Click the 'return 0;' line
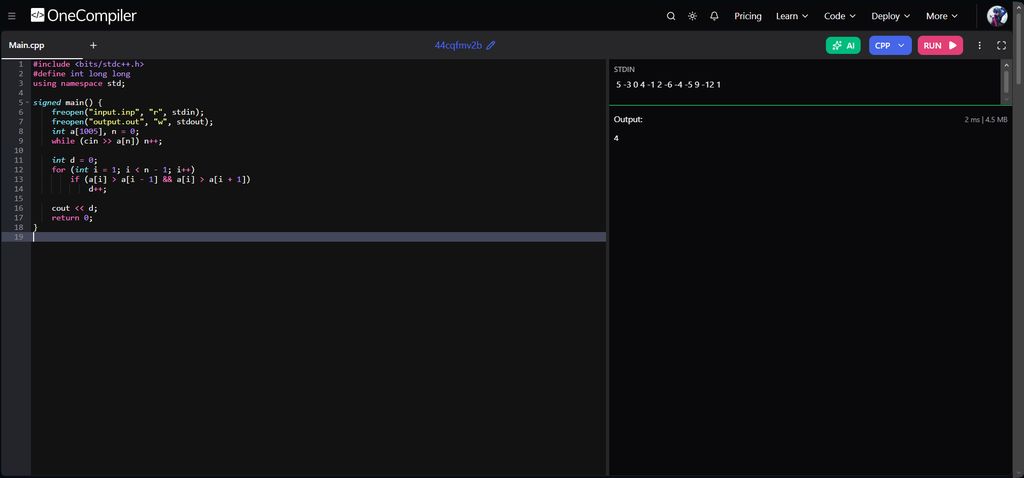The width and height of the screenshot is (1024, 478). pos(72,218)
